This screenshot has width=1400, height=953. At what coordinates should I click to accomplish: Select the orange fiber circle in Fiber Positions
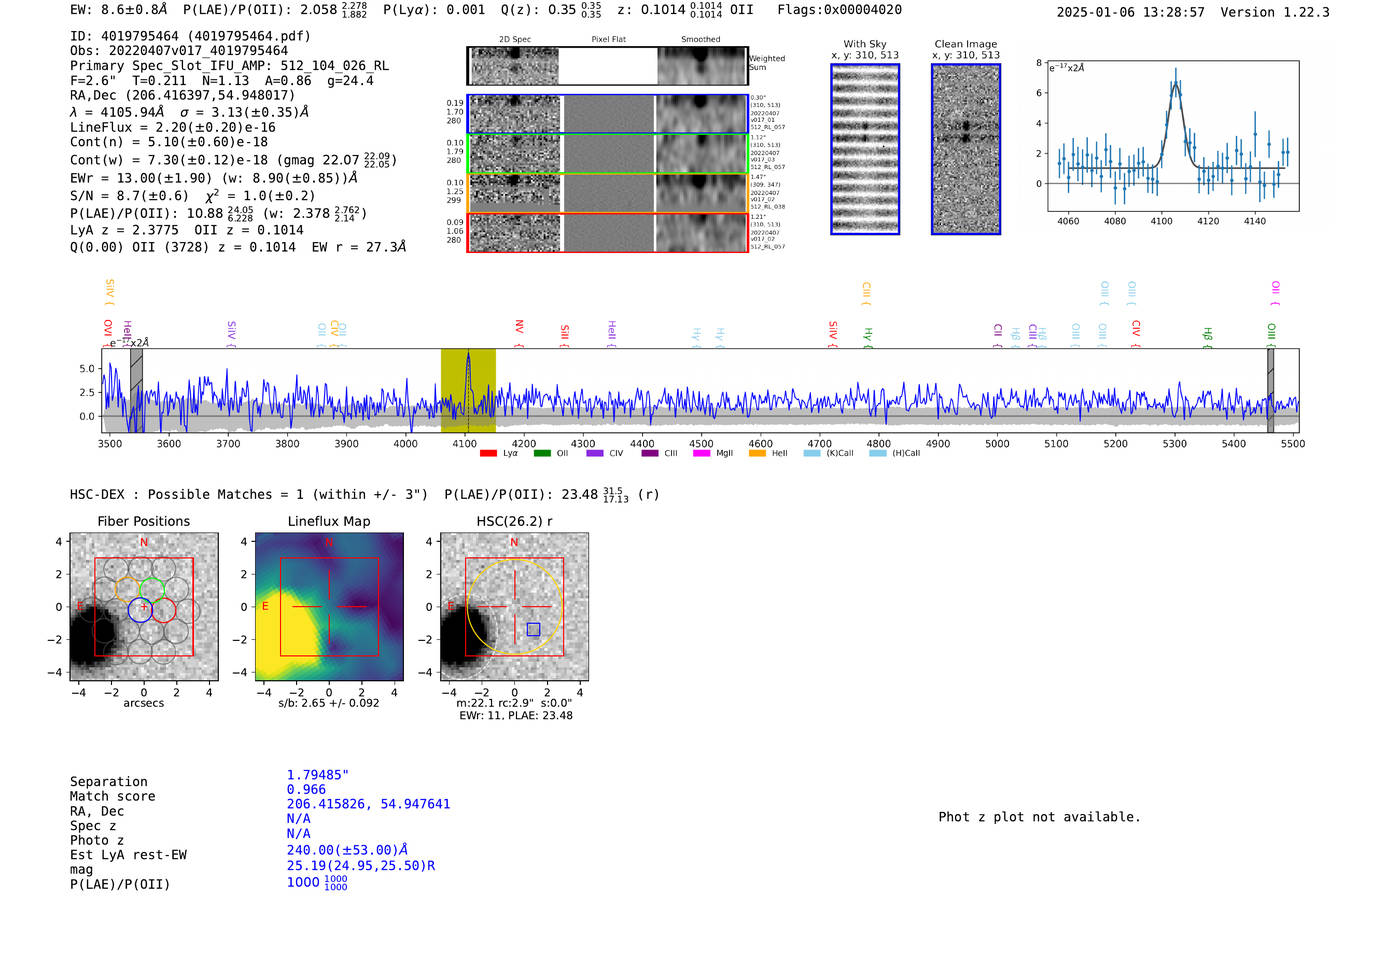[127, 589]
